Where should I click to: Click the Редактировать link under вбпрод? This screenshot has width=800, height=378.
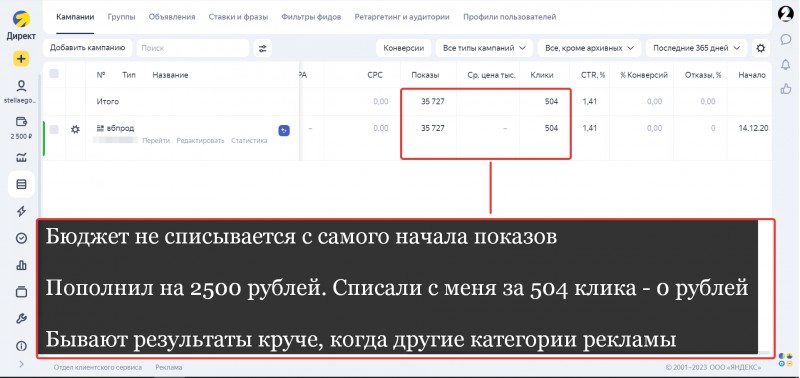tap(201, 141)
